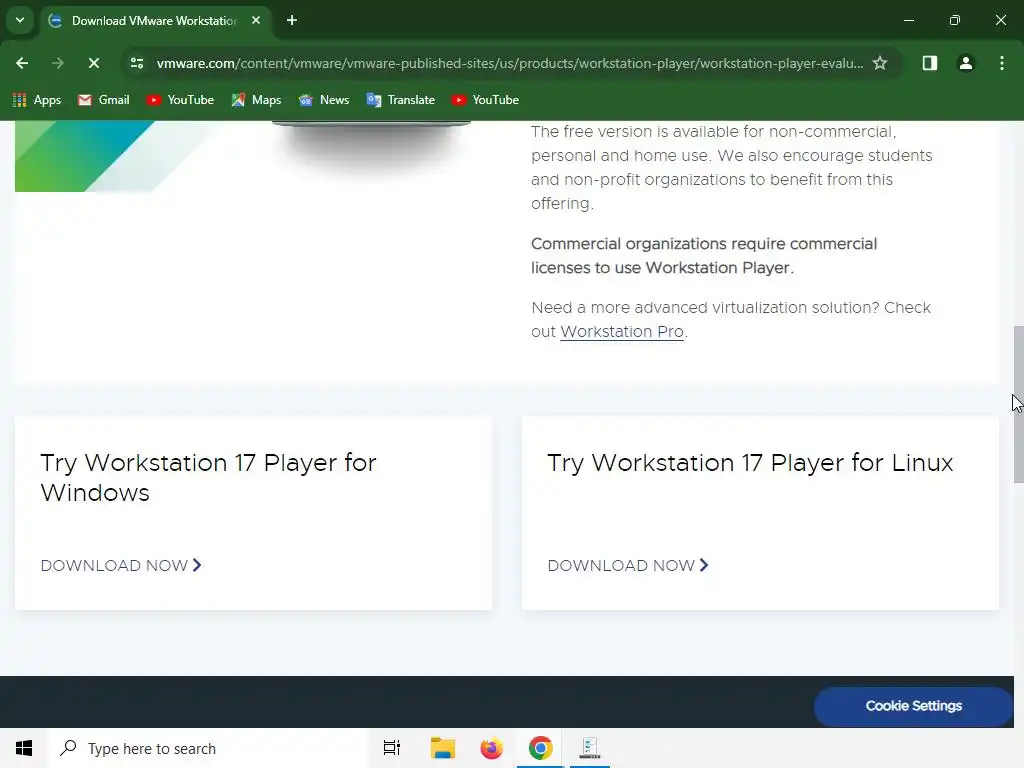The width and height of the screenshot is (1024, 768).
Task: Launch Firefox from the taskbar
Action: point(491,748)
